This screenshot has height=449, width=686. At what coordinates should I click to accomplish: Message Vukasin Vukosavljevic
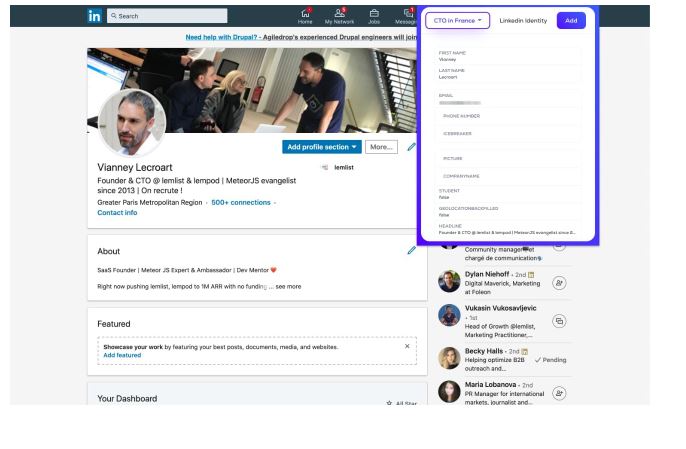(x=559, y=321)
